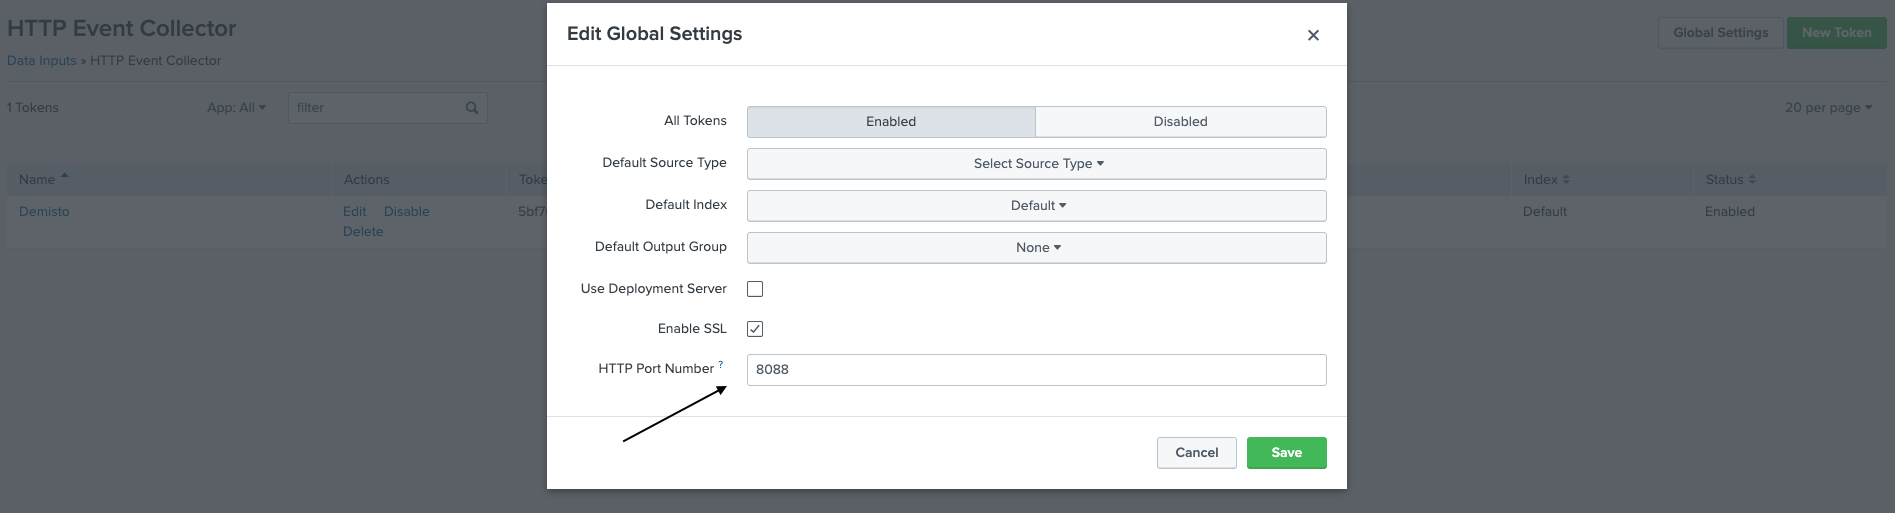
Task: Click the search magnifier icon in filter
Action: point(472,108)
